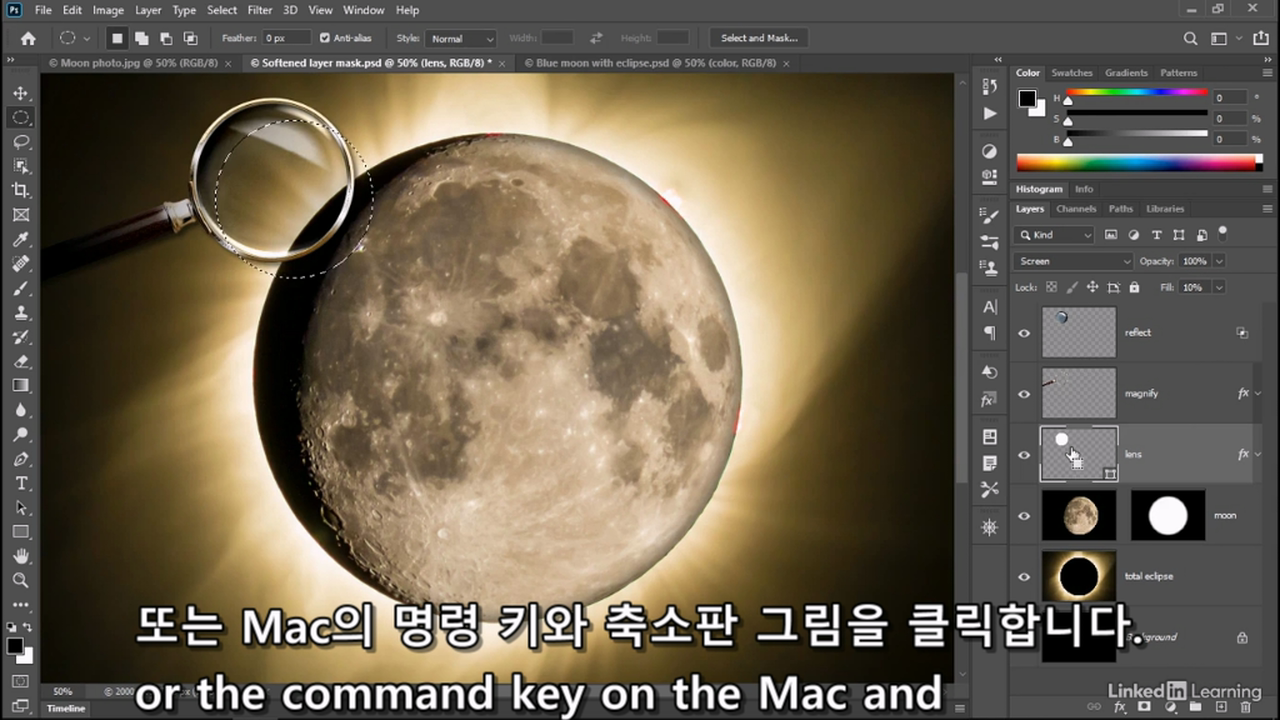Screen dimensions: 1280x720
Task: Select the Move tool
Action: coord(21,93)
